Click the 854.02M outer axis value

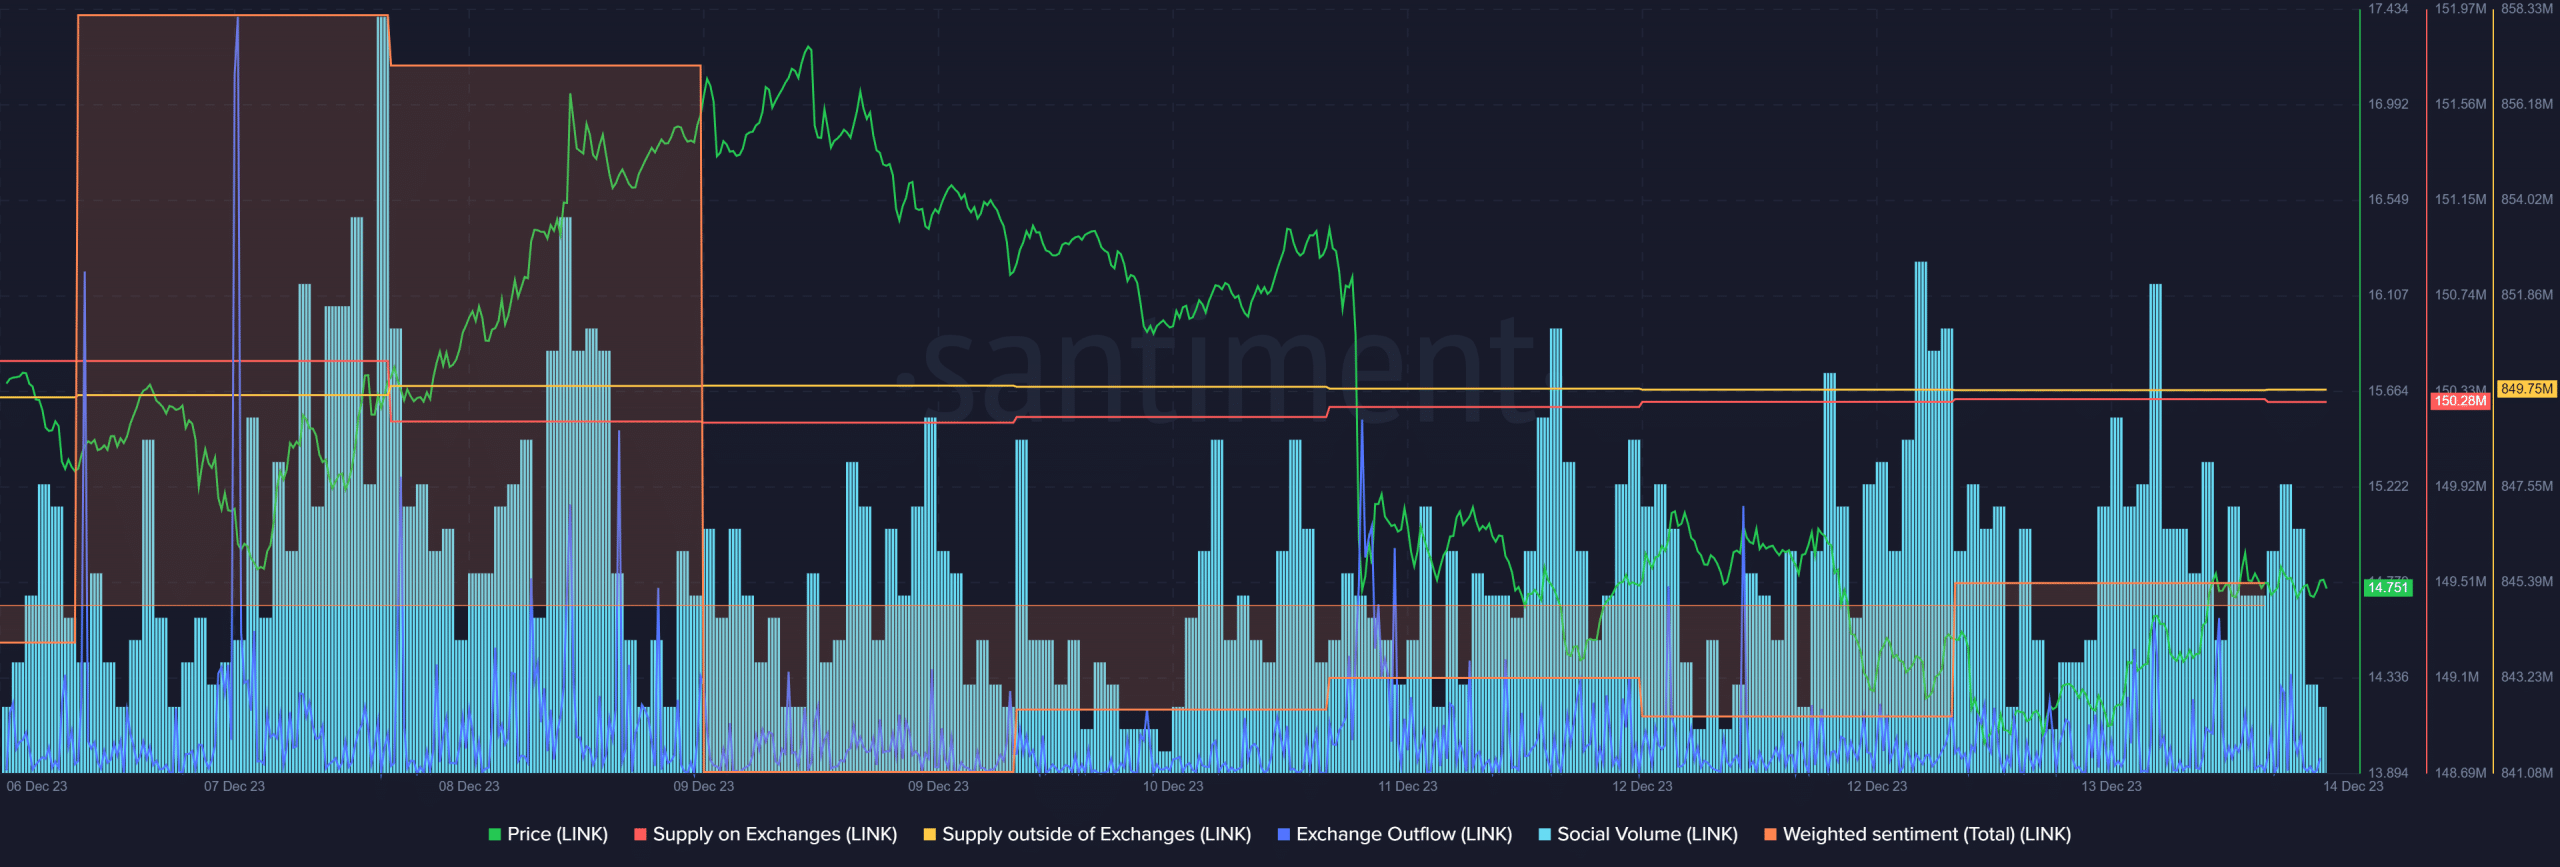(x=2527, y=200)
